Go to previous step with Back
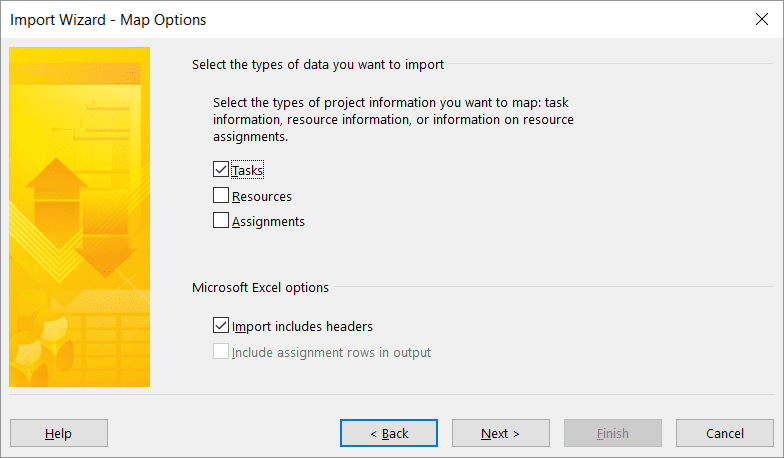The image size is (784, 458). 388,433
